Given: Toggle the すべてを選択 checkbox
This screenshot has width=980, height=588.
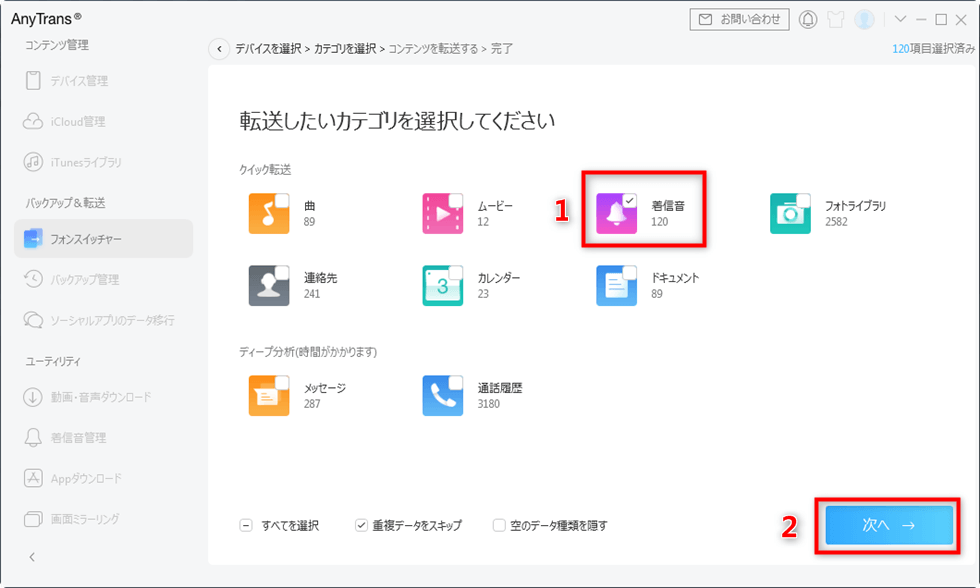Looking at the screenshot, I should [x=246, y=526].
